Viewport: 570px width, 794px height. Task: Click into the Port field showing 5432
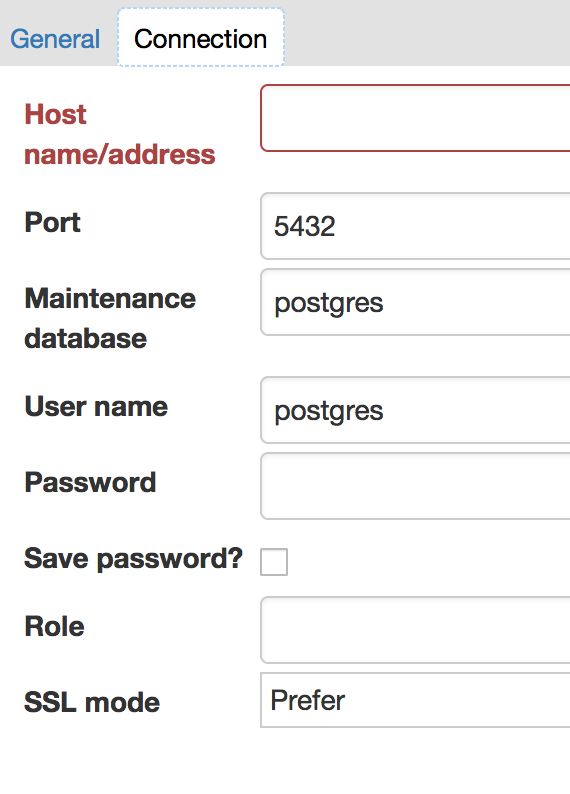[x=415, y=226]
